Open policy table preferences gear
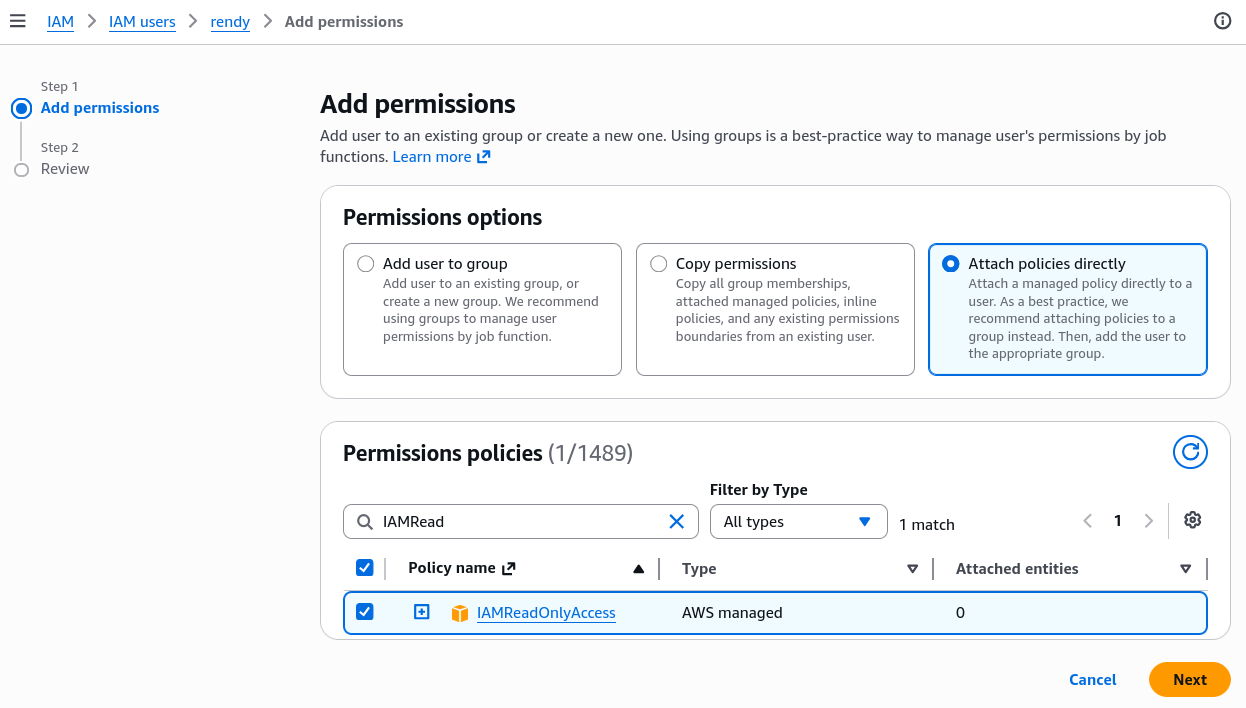Image resolution: width=1246 pixels, height=708 pixels. pyautogui.click(x=1192, y=520)
